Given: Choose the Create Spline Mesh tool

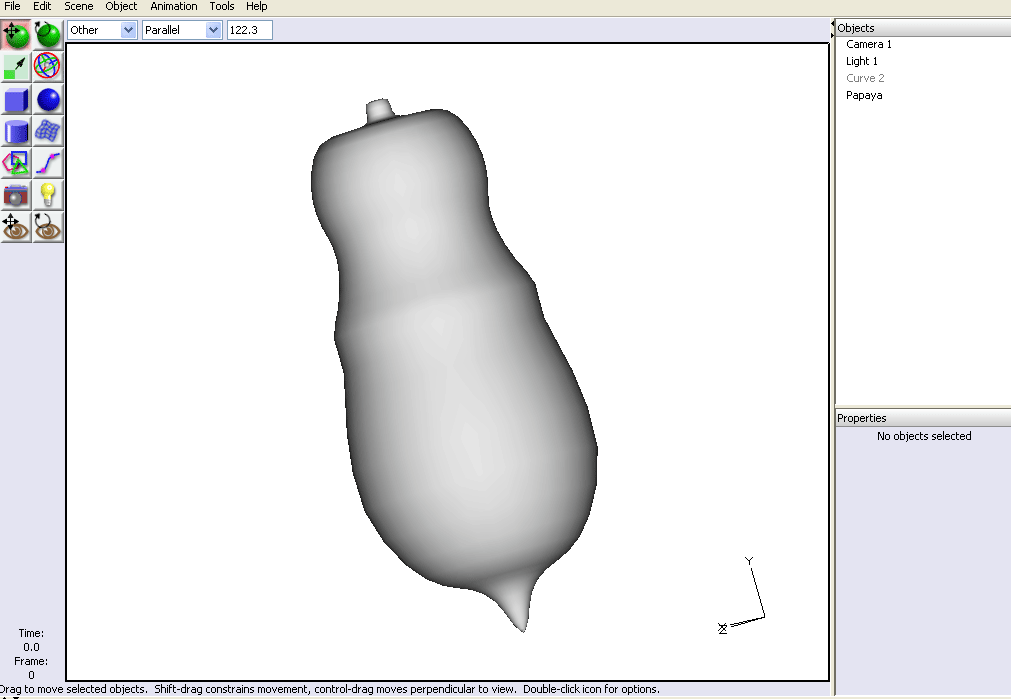Looking at the screenshot, I should (x=48, y=131).
